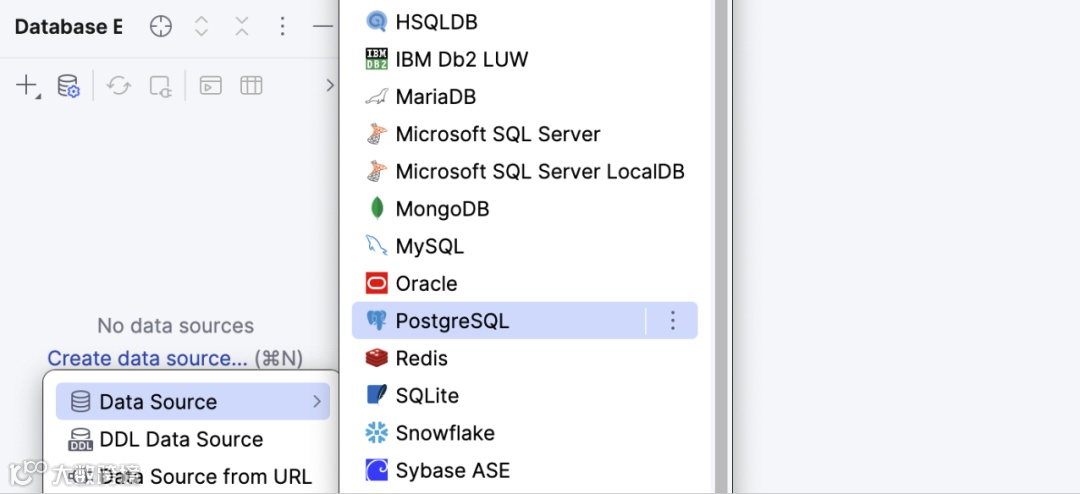
Task: Click the MongoDB leaf icon
Action: tap(377, 208)
